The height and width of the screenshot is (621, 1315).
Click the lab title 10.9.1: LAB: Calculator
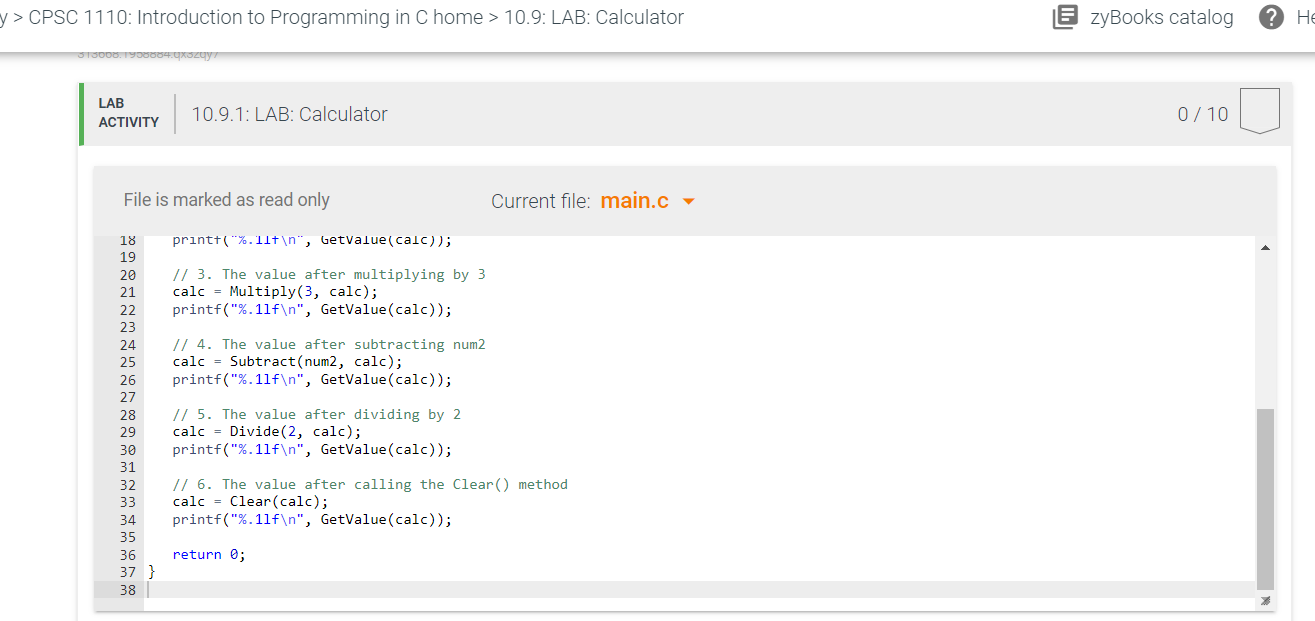coord(288,114)
